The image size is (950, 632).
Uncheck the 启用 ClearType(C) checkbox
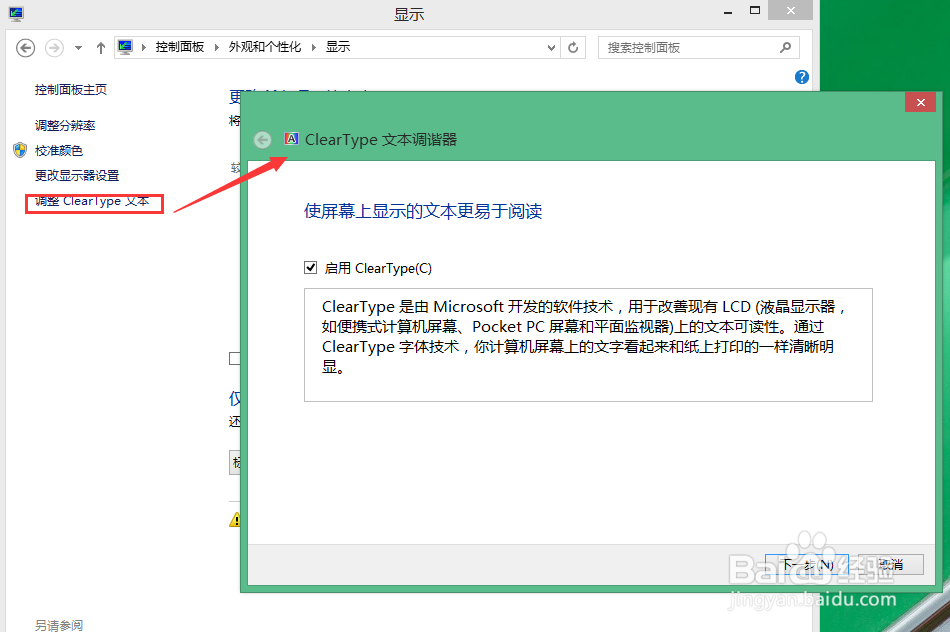(x=311, y=267)
